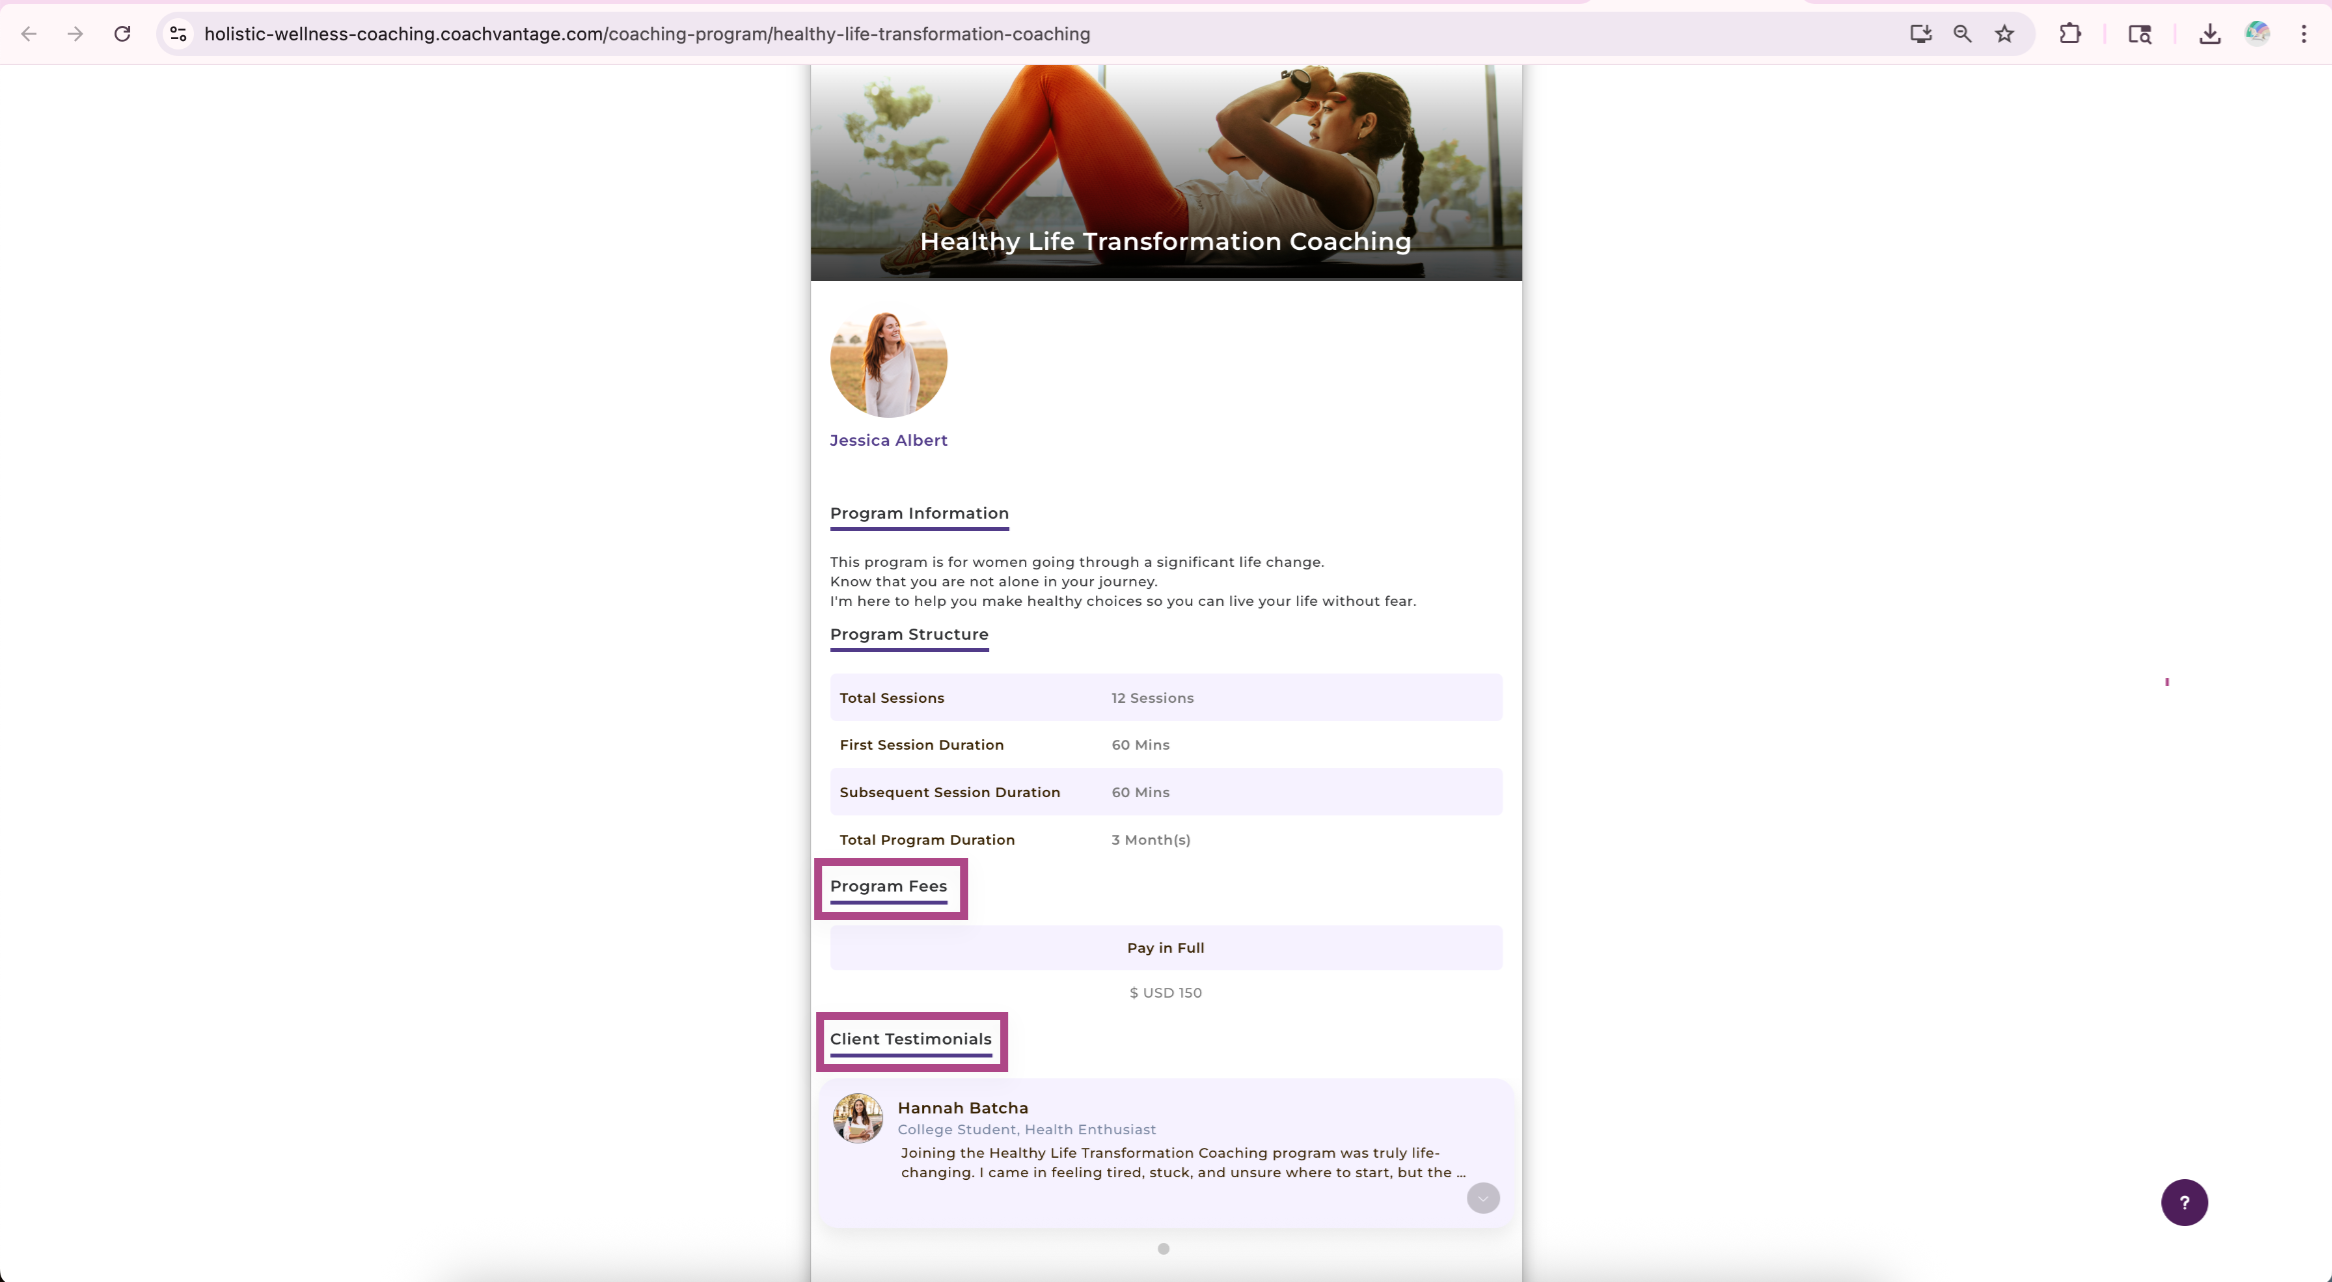Click the Program Structure heading

909,635
